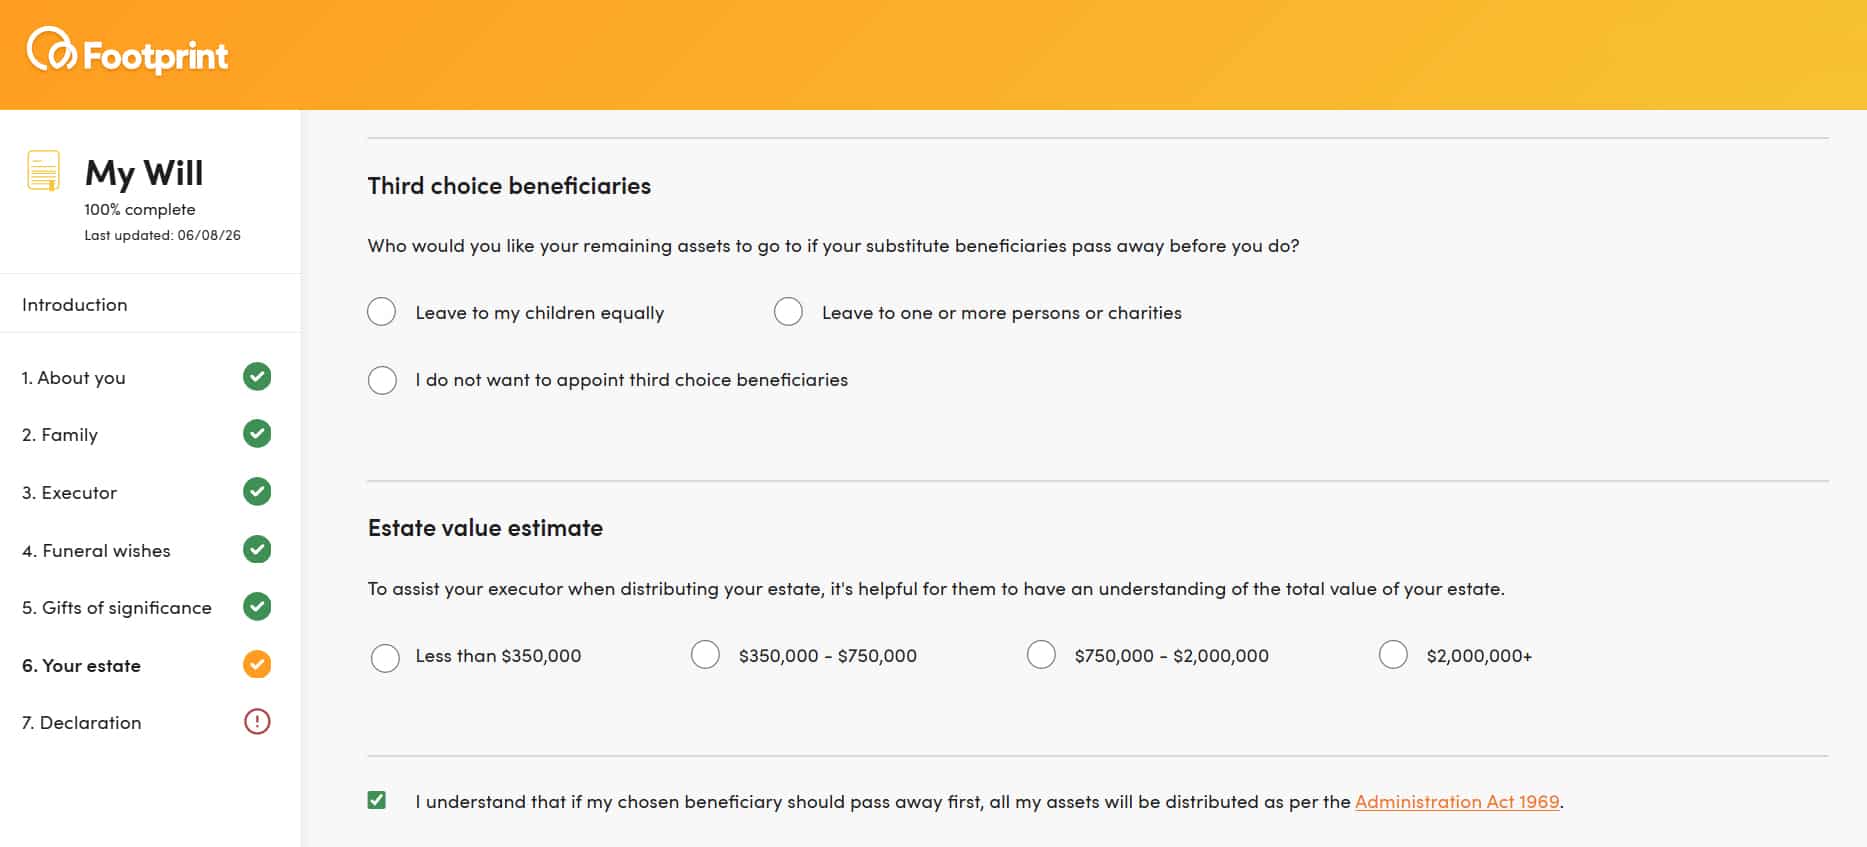Click the orange Your estate status icon
The height and width of the screenshot is (847, 1867).
tap(257, 665)
